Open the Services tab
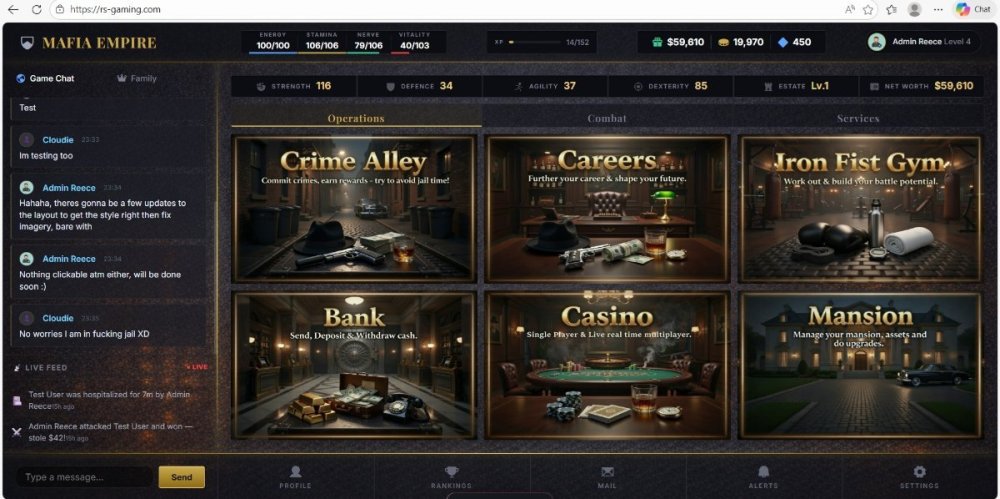Screen dimensions: 1000x499 click(858, 118)
